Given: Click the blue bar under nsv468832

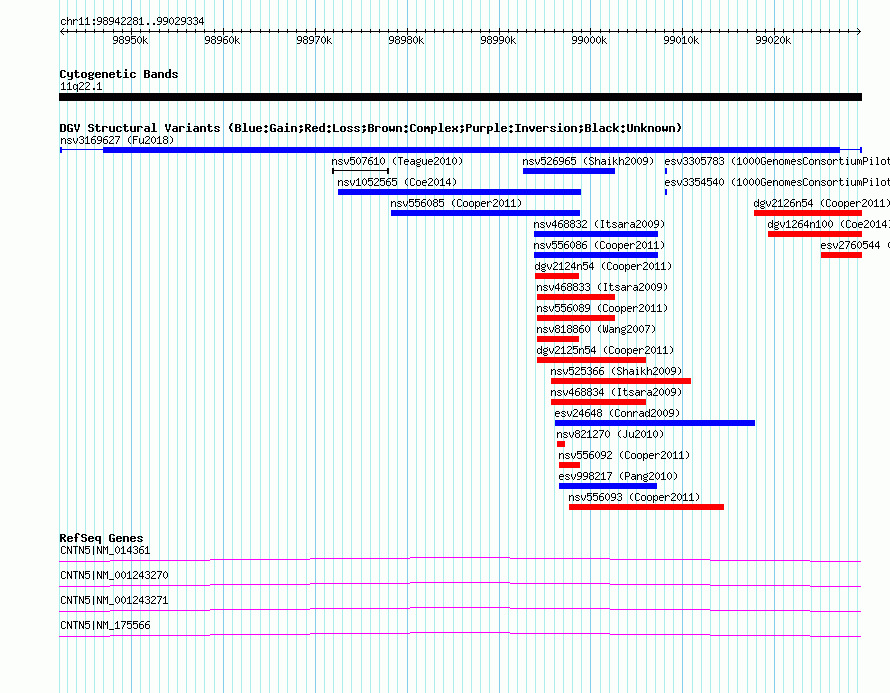Looking at the screenshot, I should 596,234.
